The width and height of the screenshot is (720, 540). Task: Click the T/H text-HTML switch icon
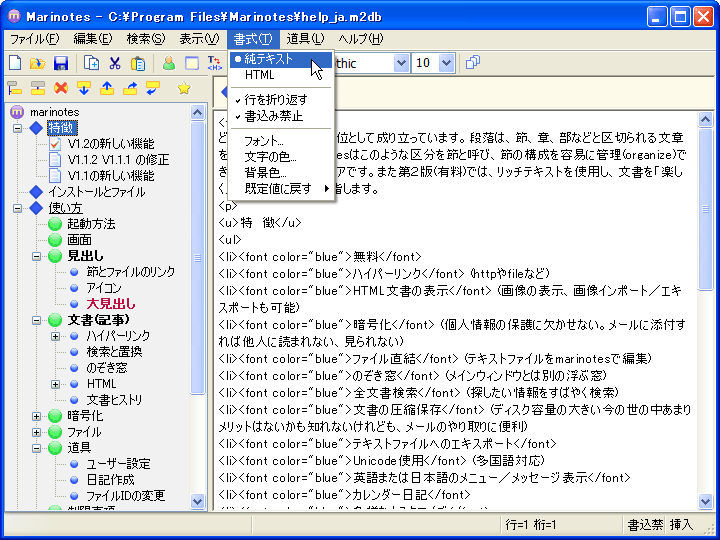[x=214, y=63]
